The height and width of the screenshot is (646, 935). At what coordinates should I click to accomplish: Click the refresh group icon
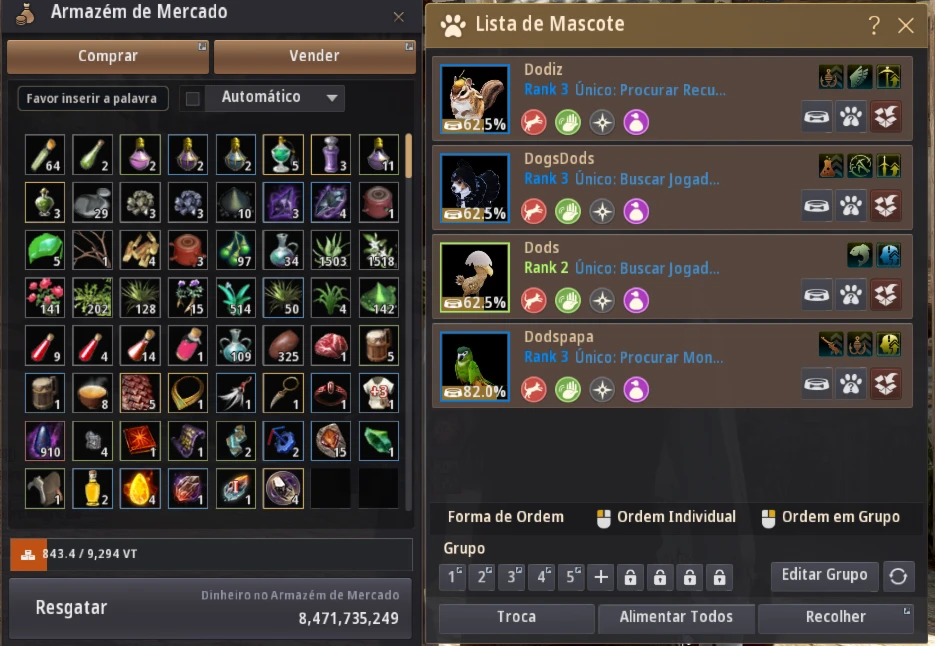point(899,576)
